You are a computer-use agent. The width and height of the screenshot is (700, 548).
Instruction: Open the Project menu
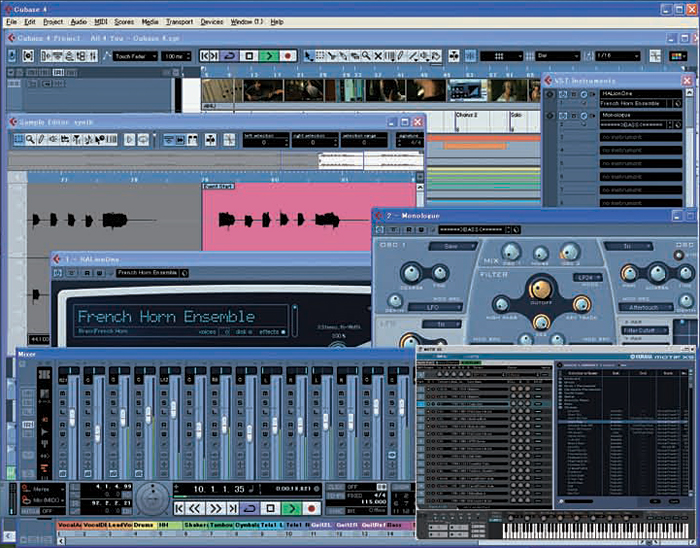click(53, 21)
